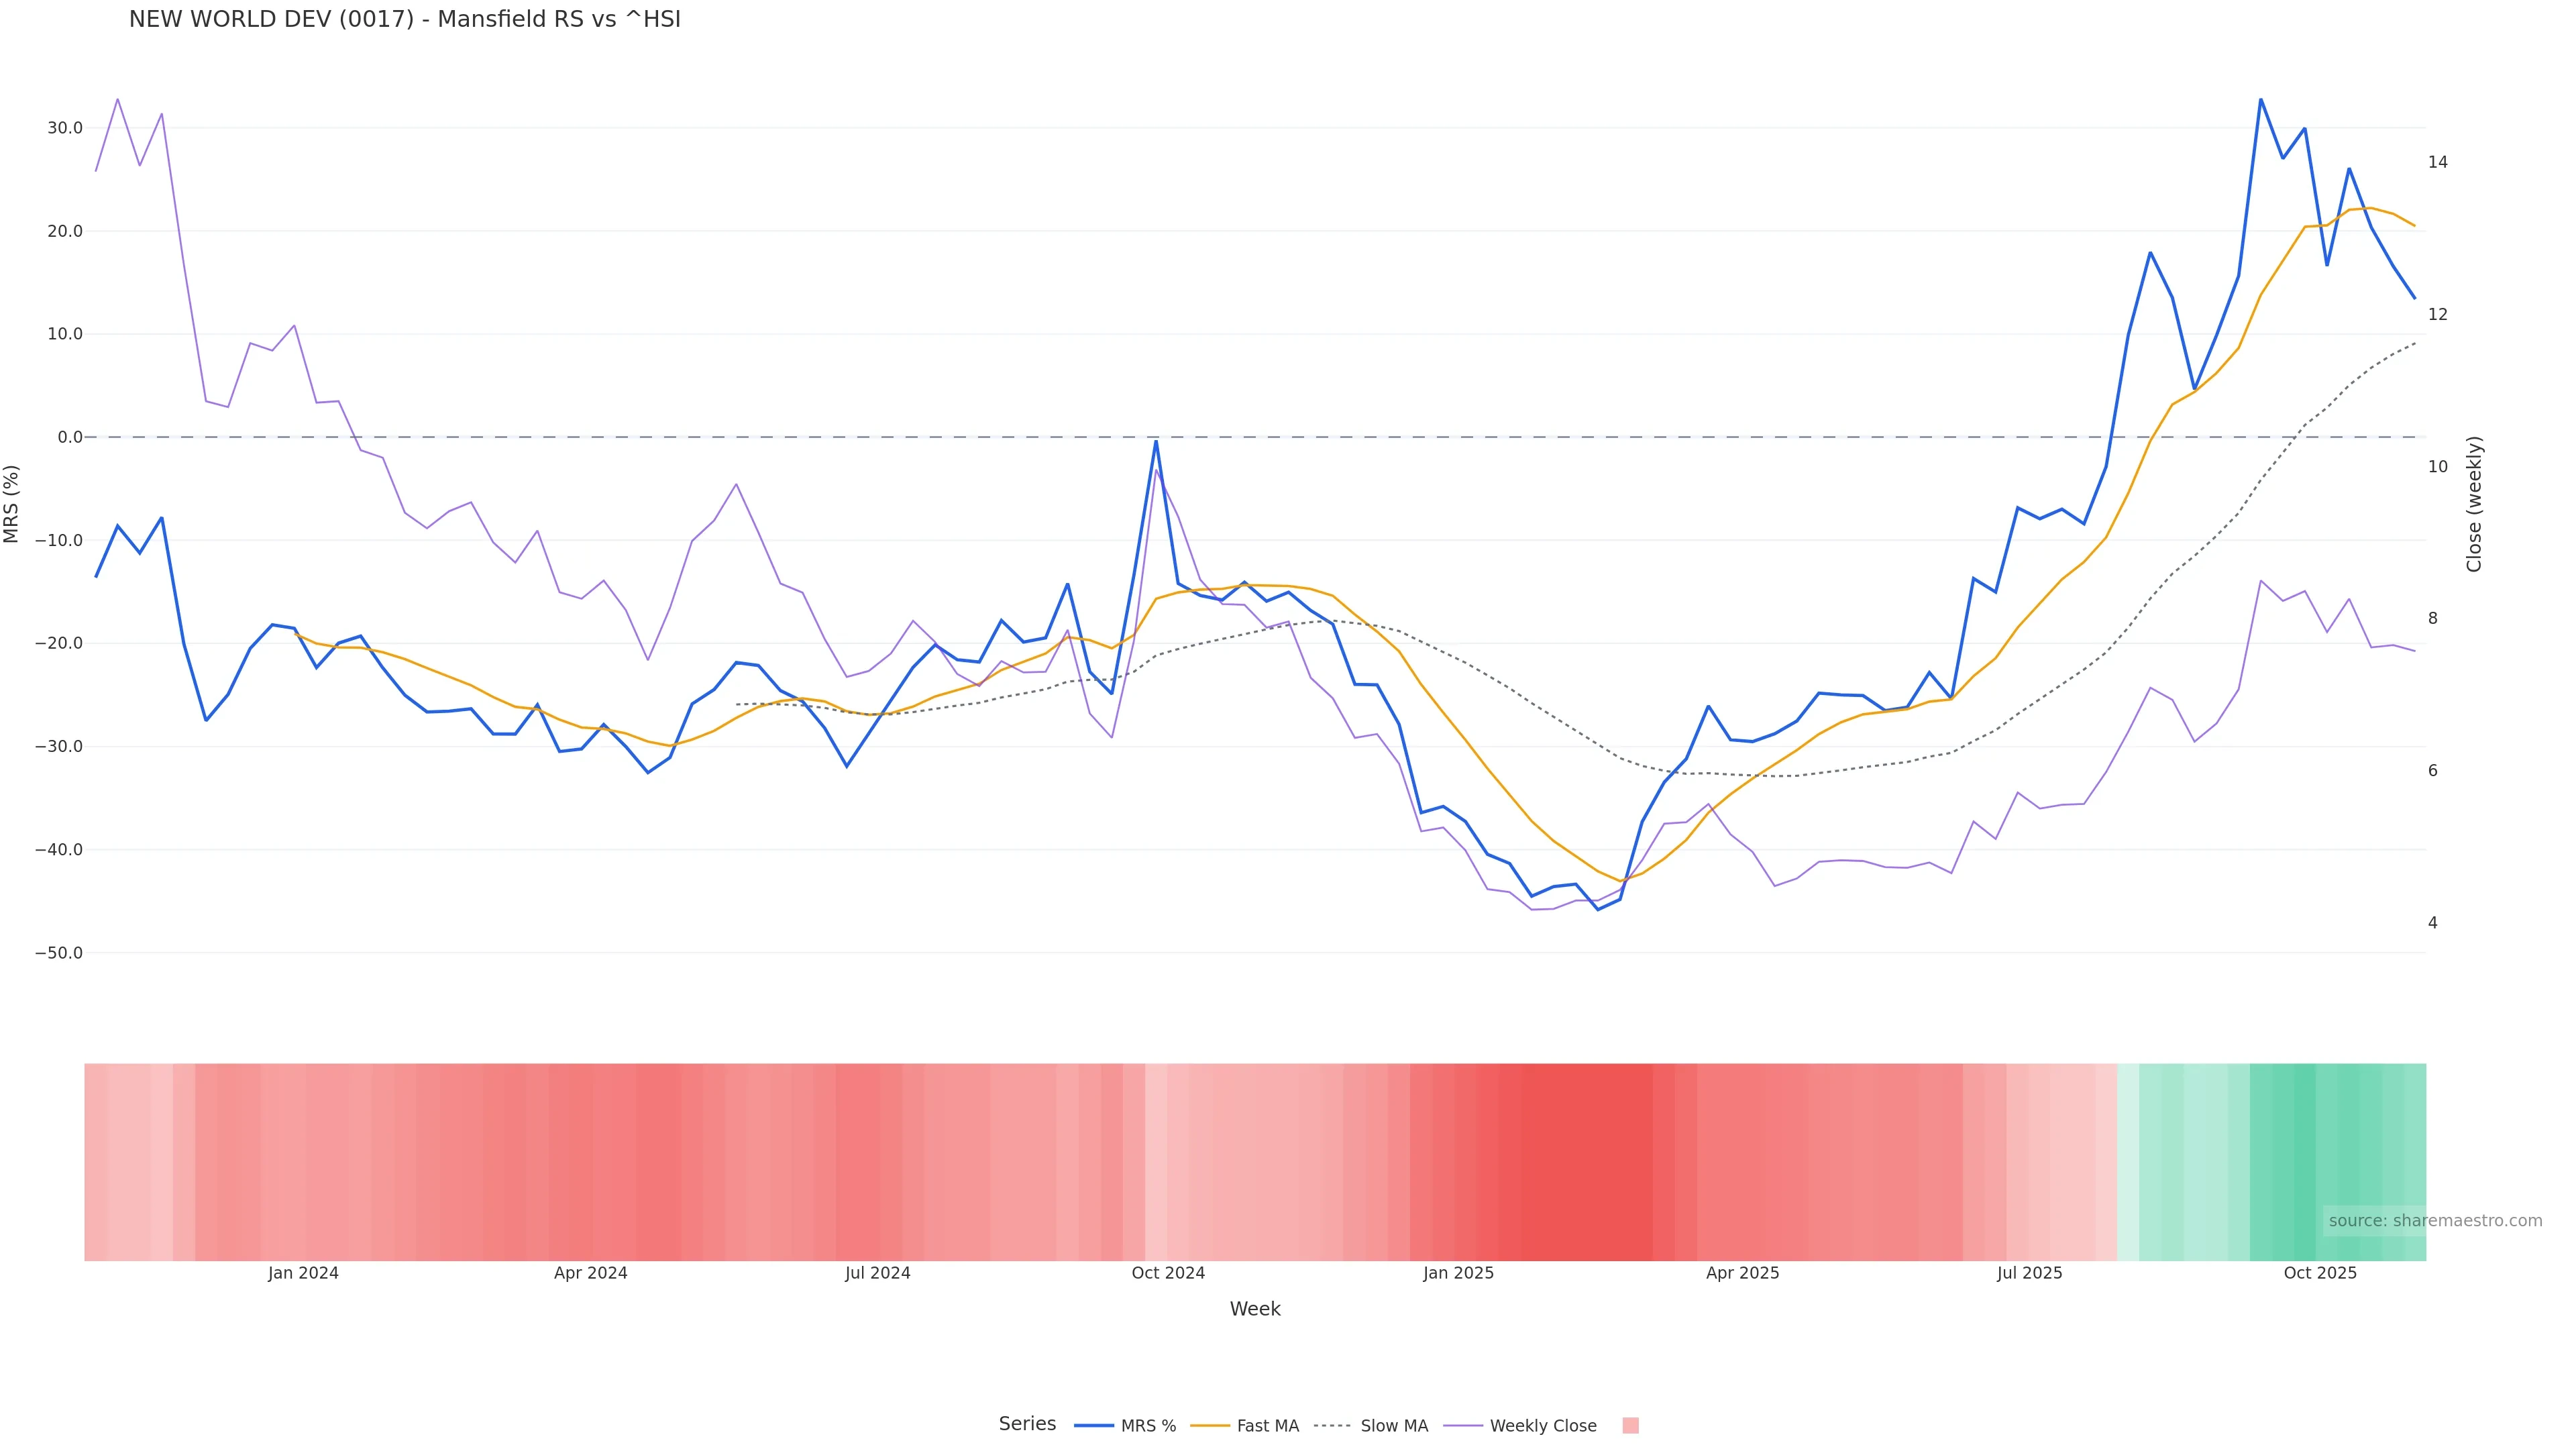The image size is (2576, 1449).
Task: Click the dashed Slow MA legend line marker
Action: point(1332,1426)
